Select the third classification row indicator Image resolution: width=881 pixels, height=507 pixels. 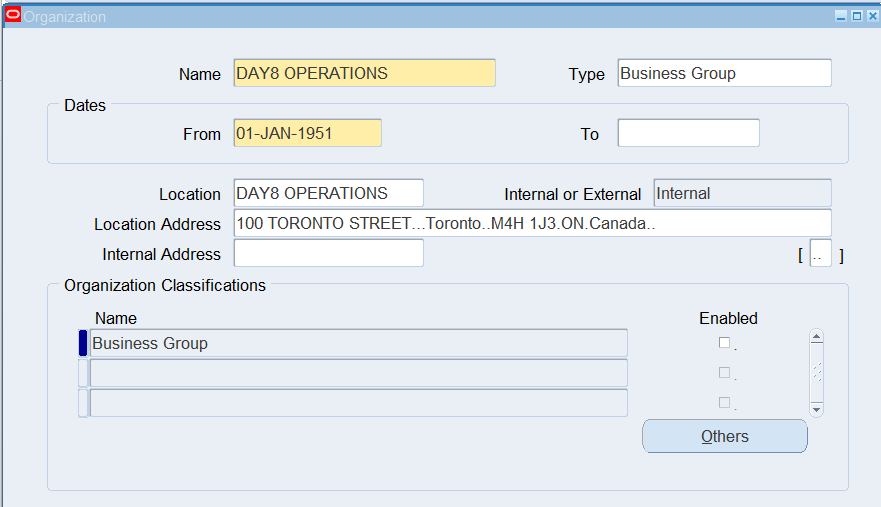click(x=83, y=403)
